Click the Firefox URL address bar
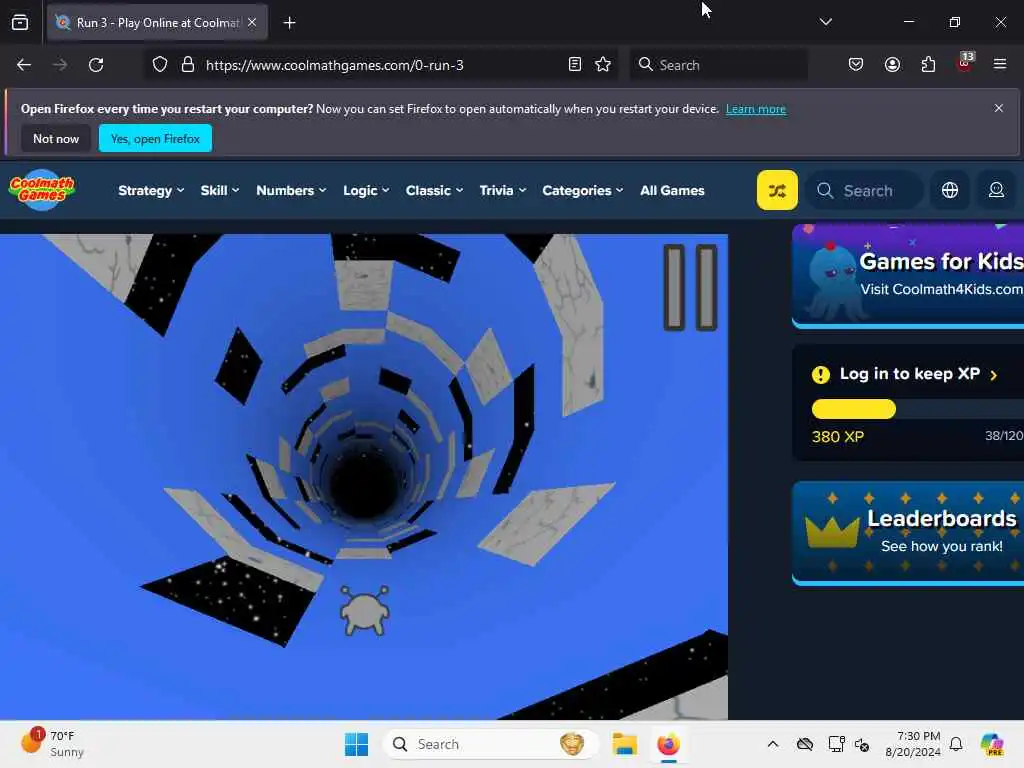1024x768 pixels. pyautogui.click(x=382, y=65)
